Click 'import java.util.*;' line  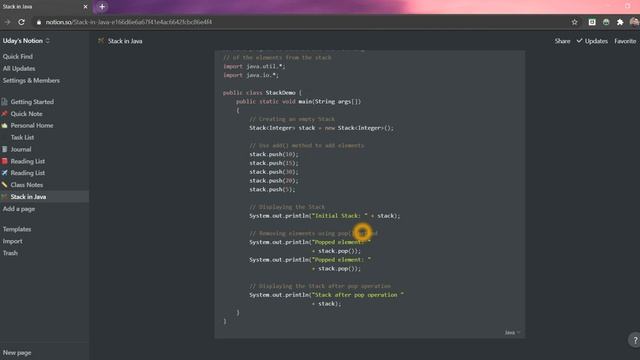point(254,66)
